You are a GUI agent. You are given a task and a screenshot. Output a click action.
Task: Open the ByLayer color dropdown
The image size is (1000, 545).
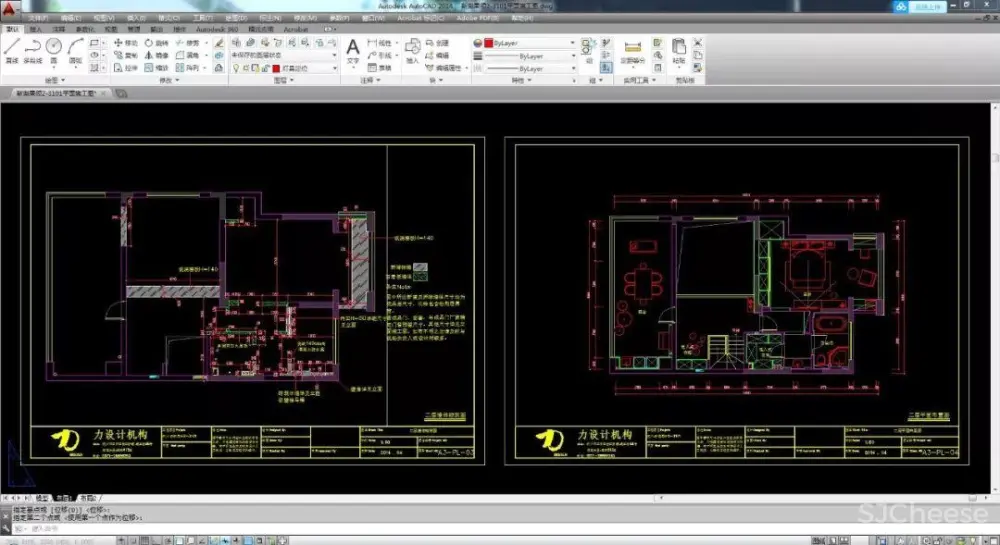[573, 43]
